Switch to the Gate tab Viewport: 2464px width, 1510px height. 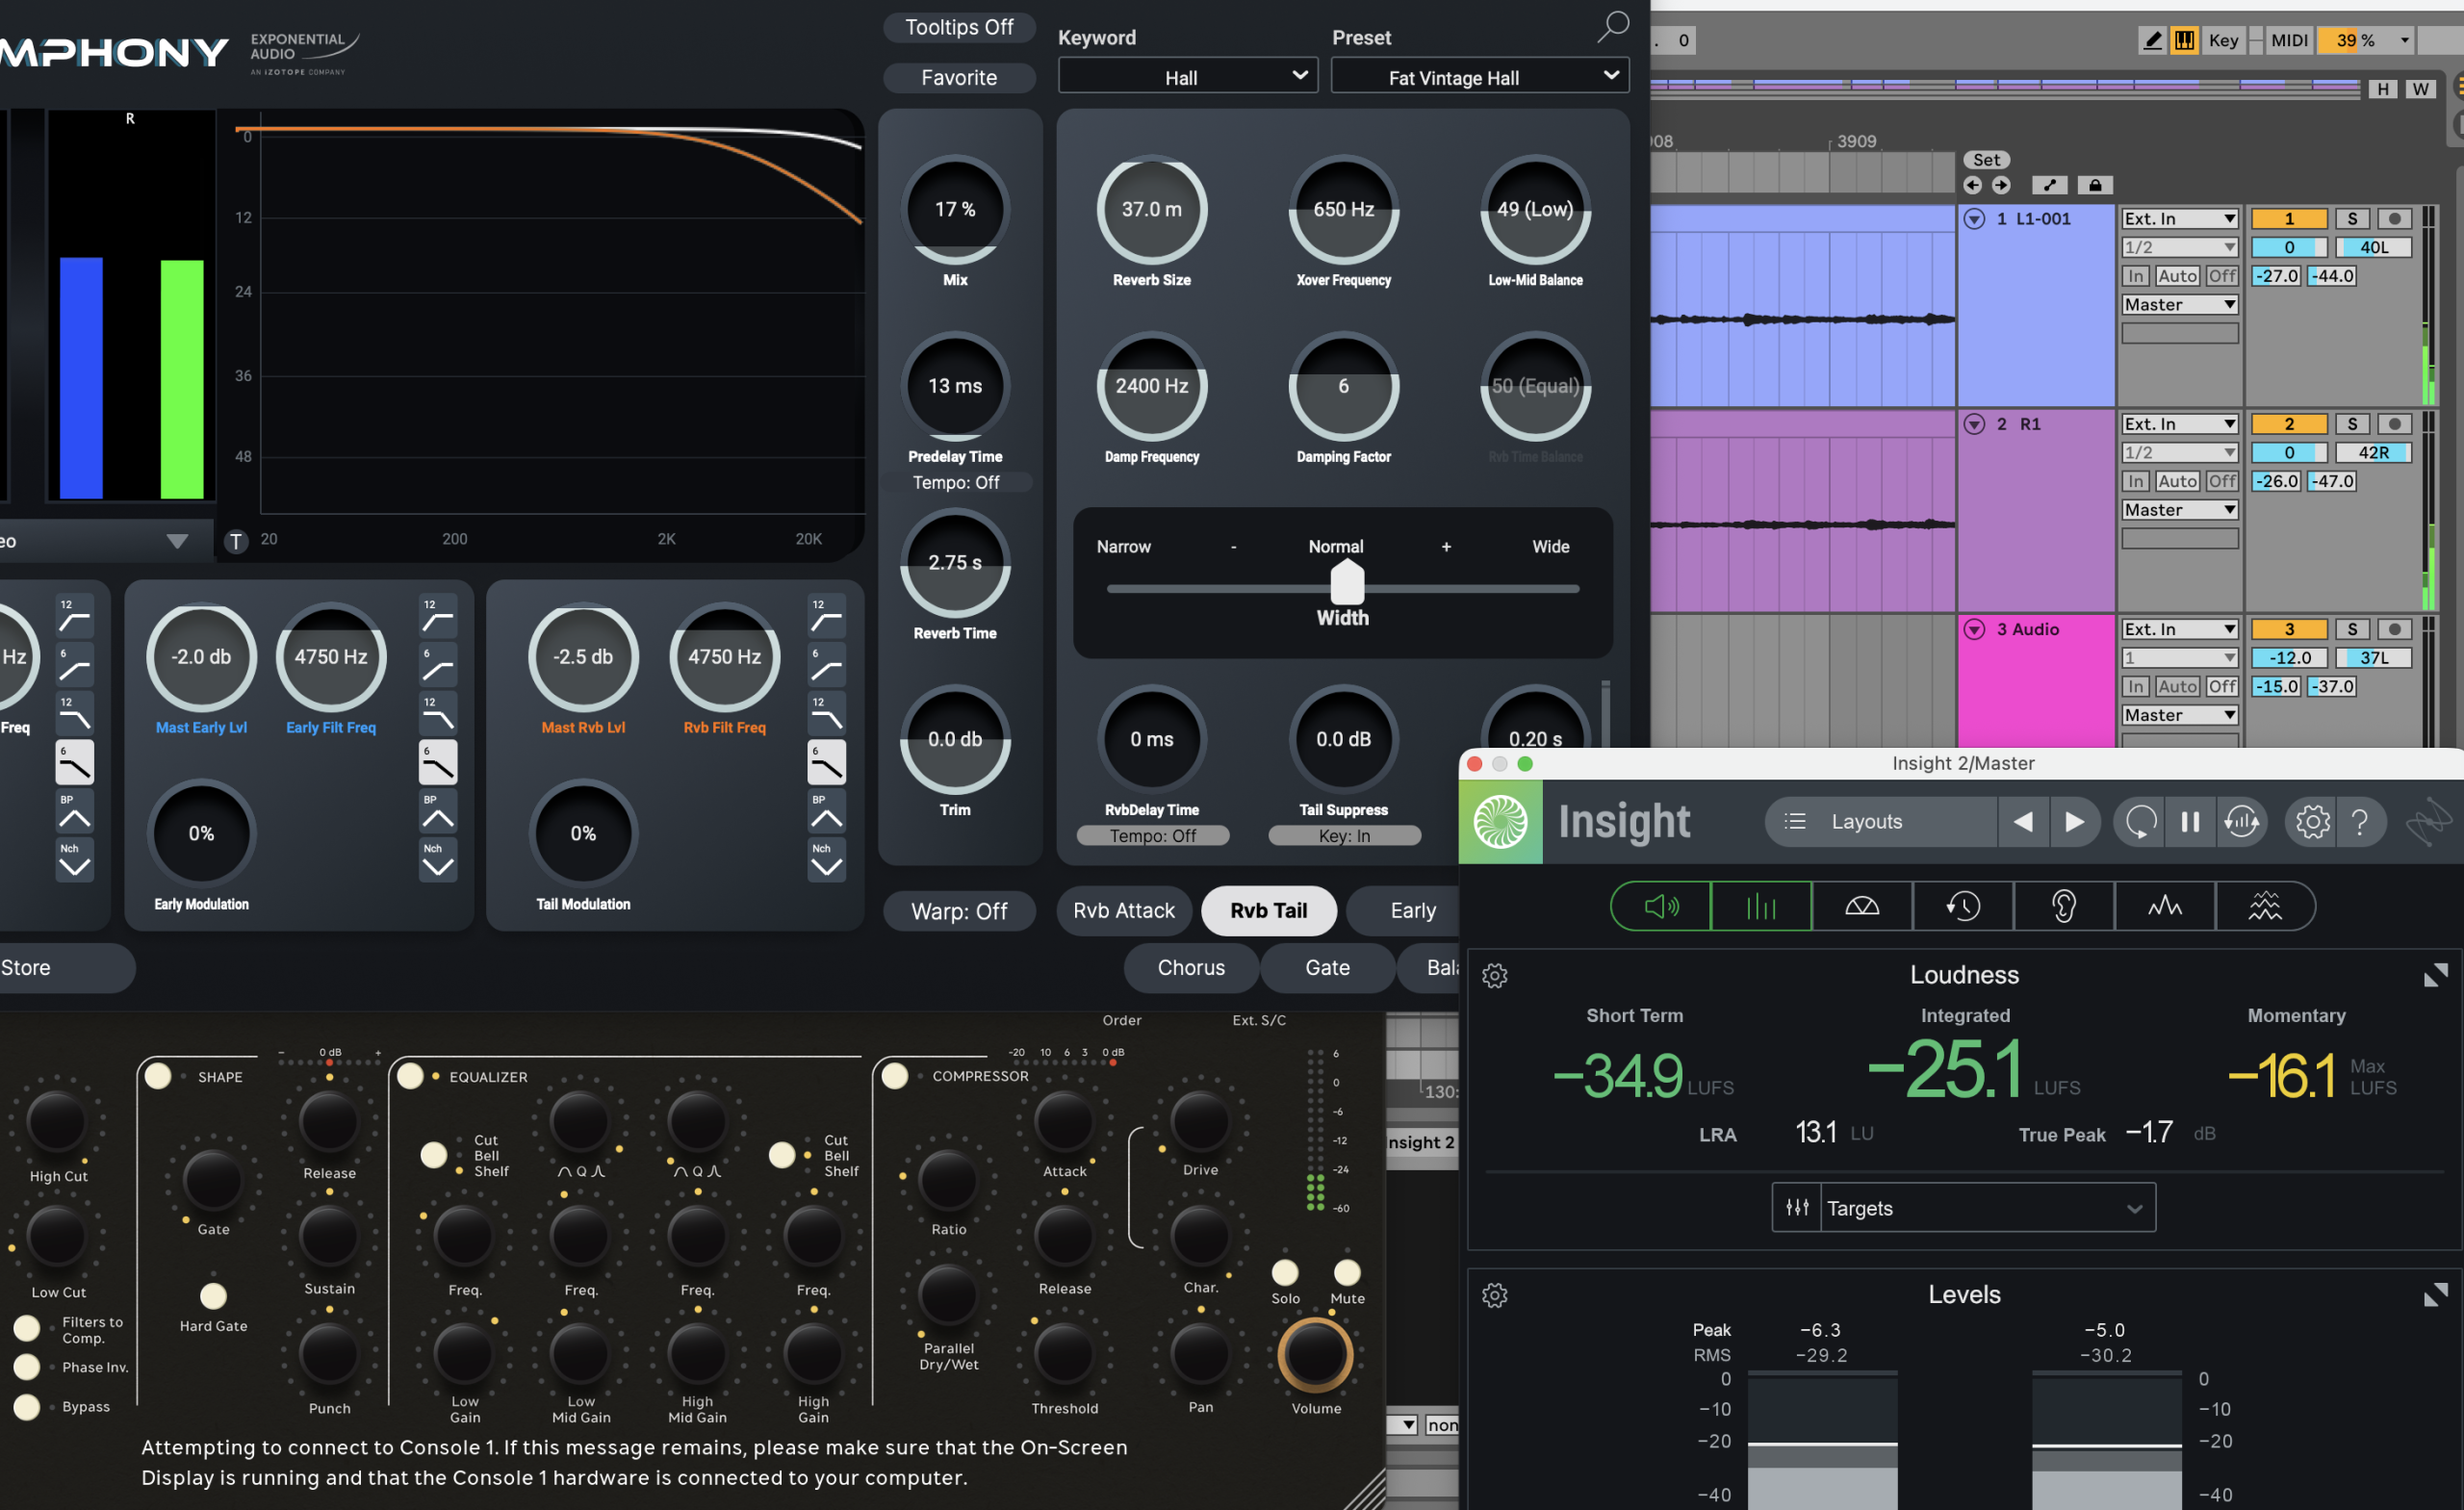pyautogui.click(x=1327, y=968)
